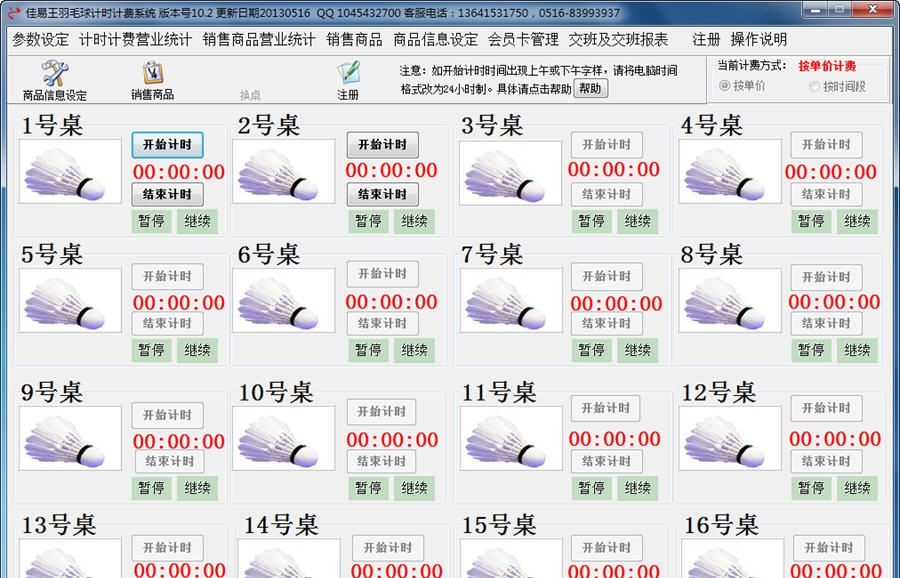Click shuttlecock image of 7号桌
The image size is (900, 578).
[511, 300]
